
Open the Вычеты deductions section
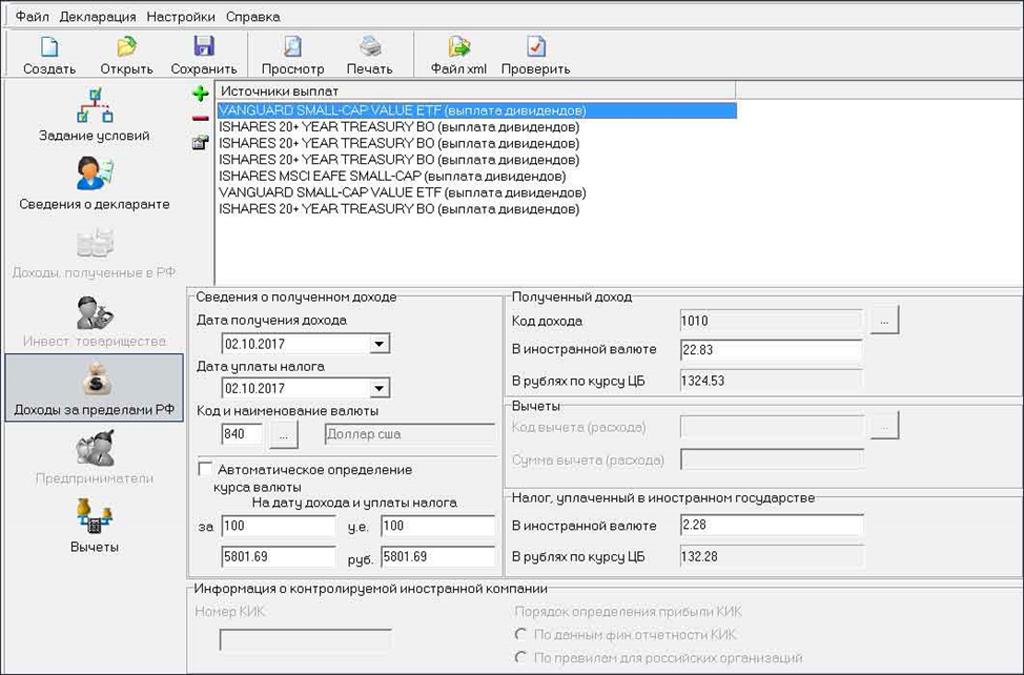[95, 526]
